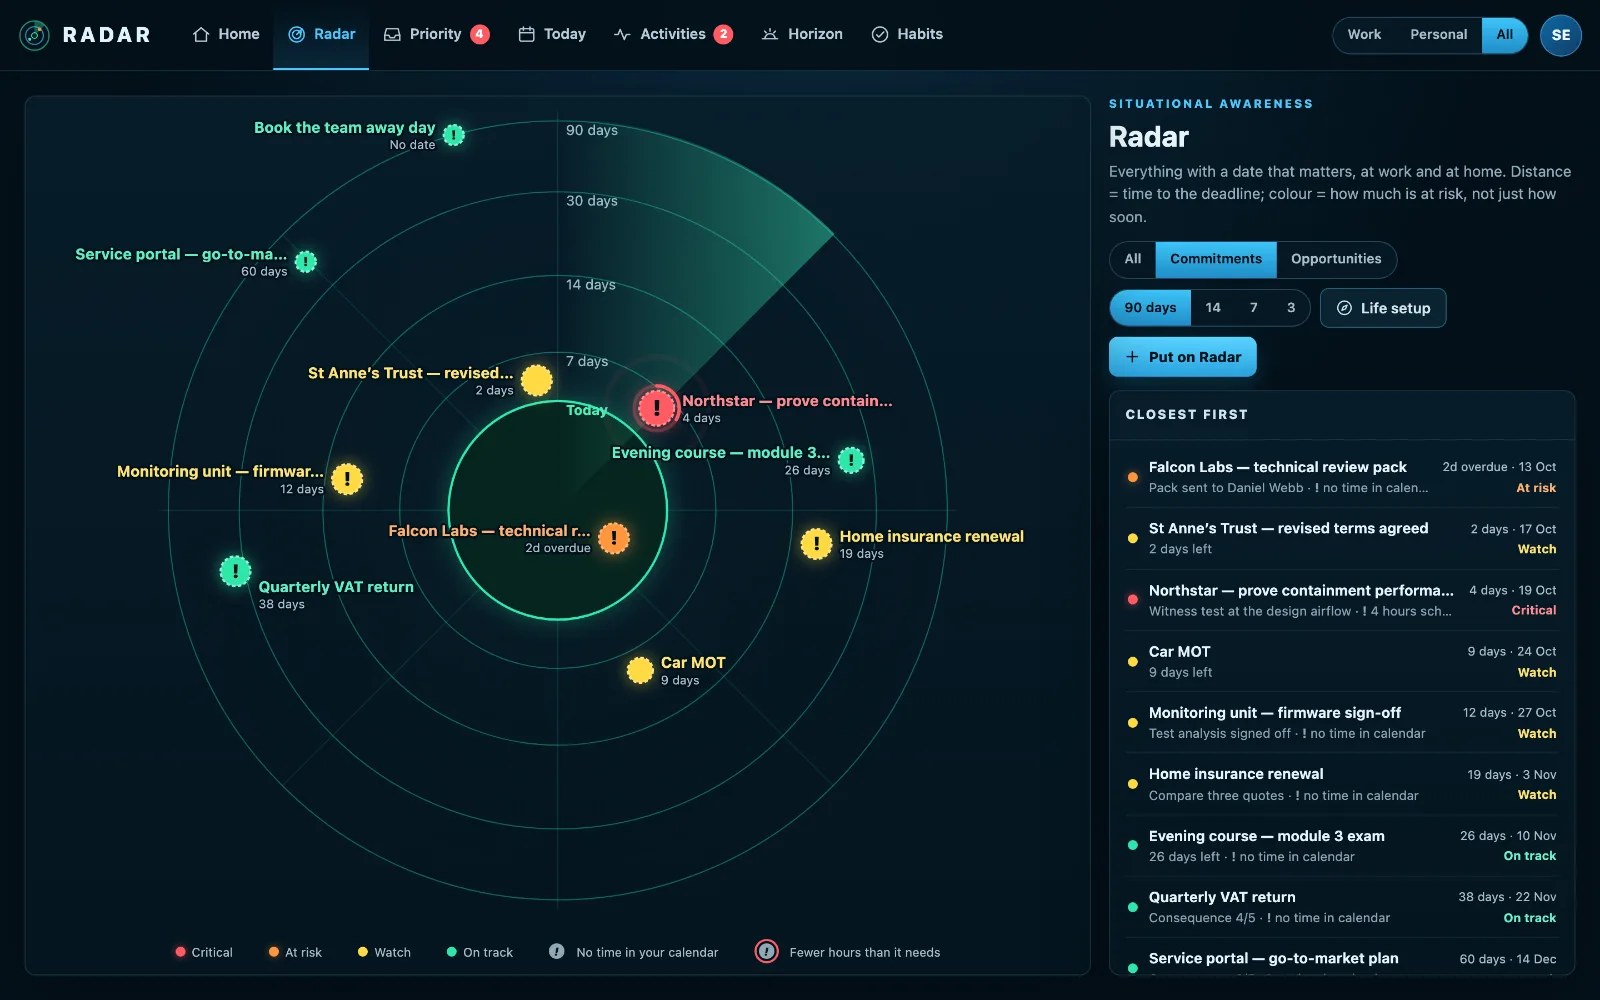The image size is (1600, 1000).
Task: Click Monitoring unit firmware blip
Action: point(347,479)
